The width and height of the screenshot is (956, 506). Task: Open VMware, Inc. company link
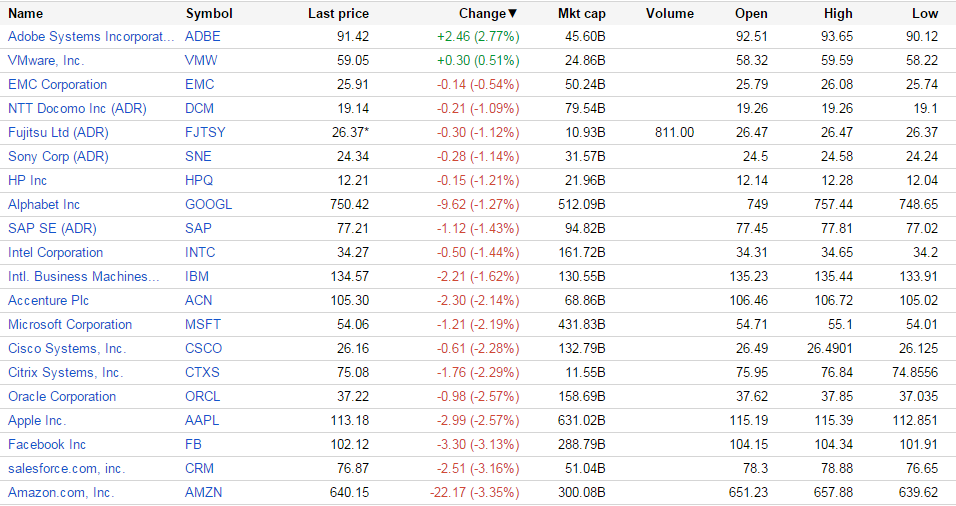click(46, 60)
